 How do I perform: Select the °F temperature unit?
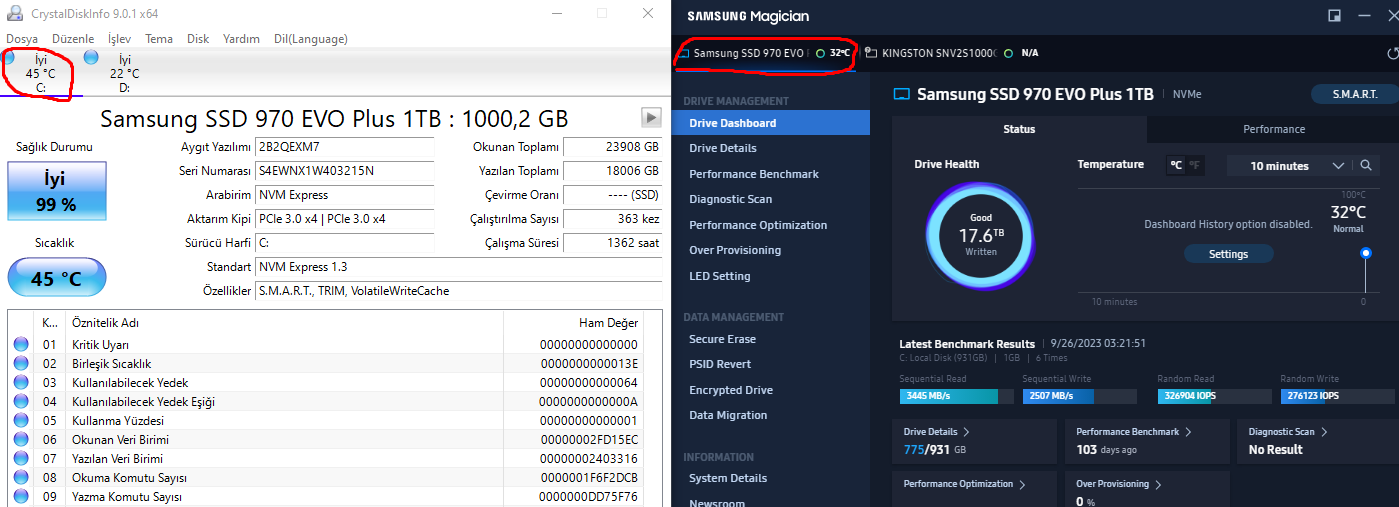pos(1194,166)
